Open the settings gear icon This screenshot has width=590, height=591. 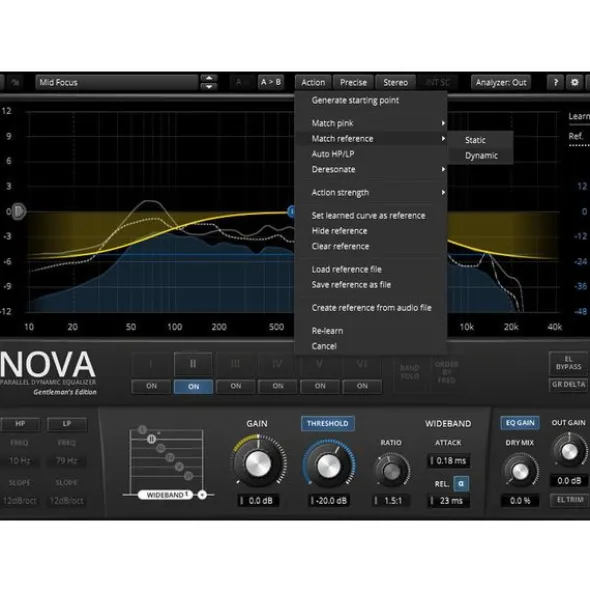click(575, 82)
